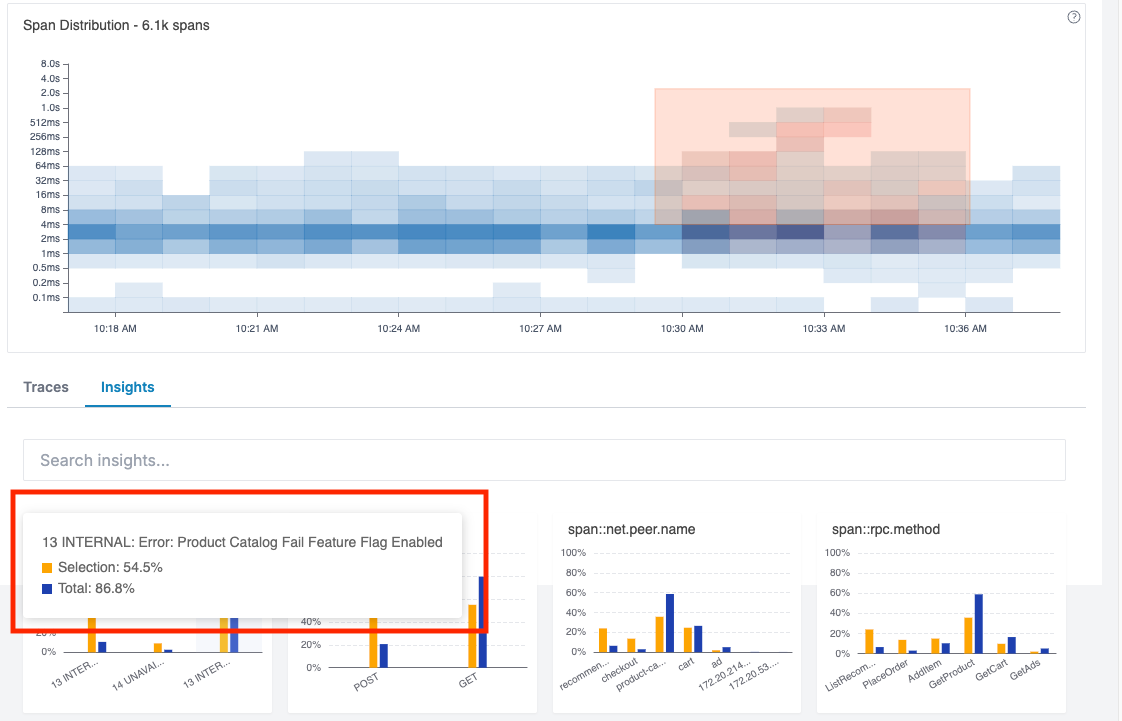Click the blue product-catalog bar in net.peer.name
The width and height of the screenshot is (1122, 721).
tap(670, 623)
